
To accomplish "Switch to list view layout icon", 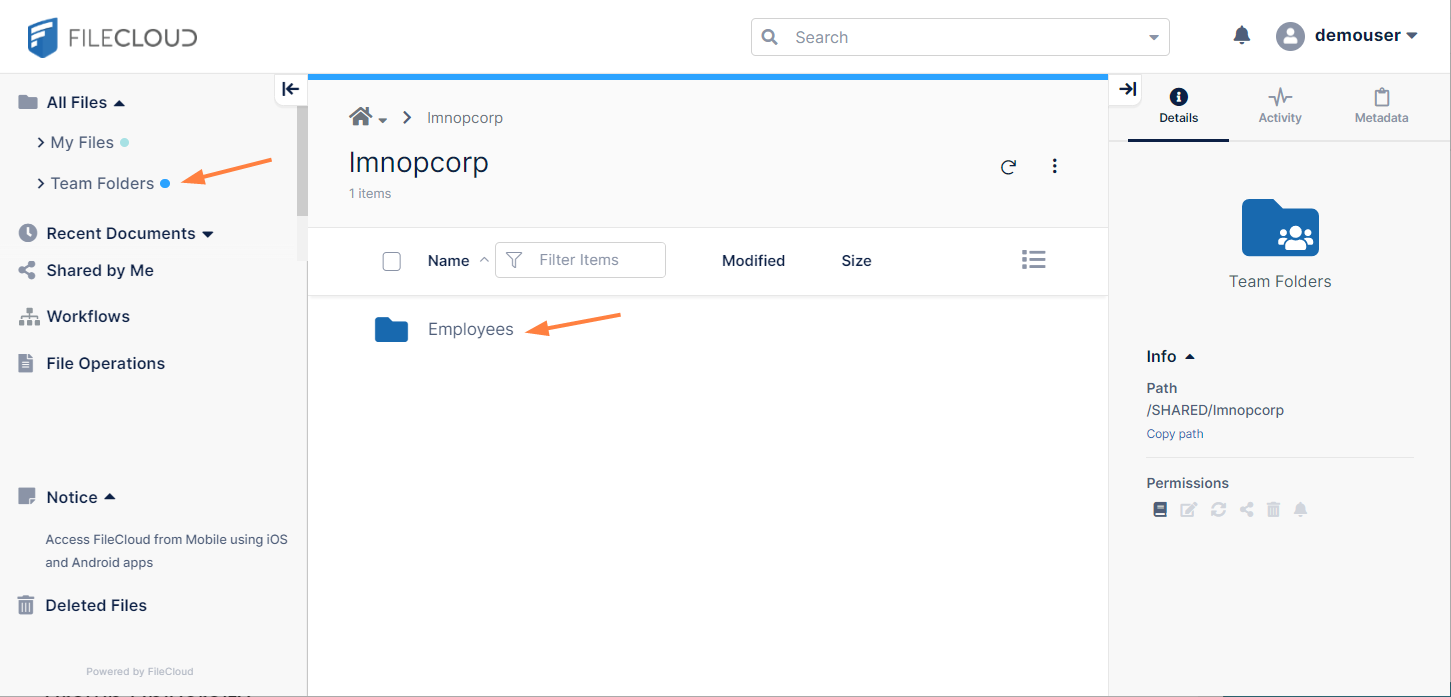I will pos(1033,260).
